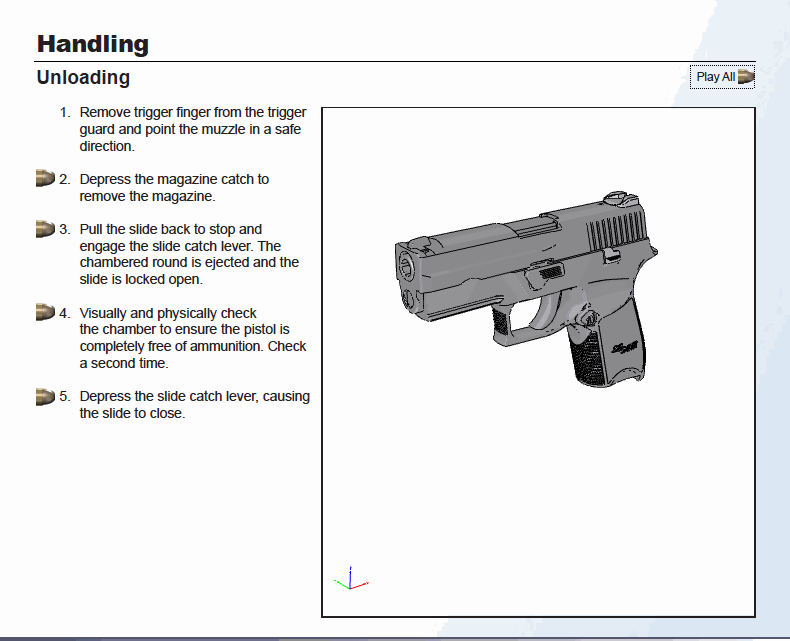Select the 'Depress the slide catch lever' step text
790x641 pixels.
(x=194, y=405)
